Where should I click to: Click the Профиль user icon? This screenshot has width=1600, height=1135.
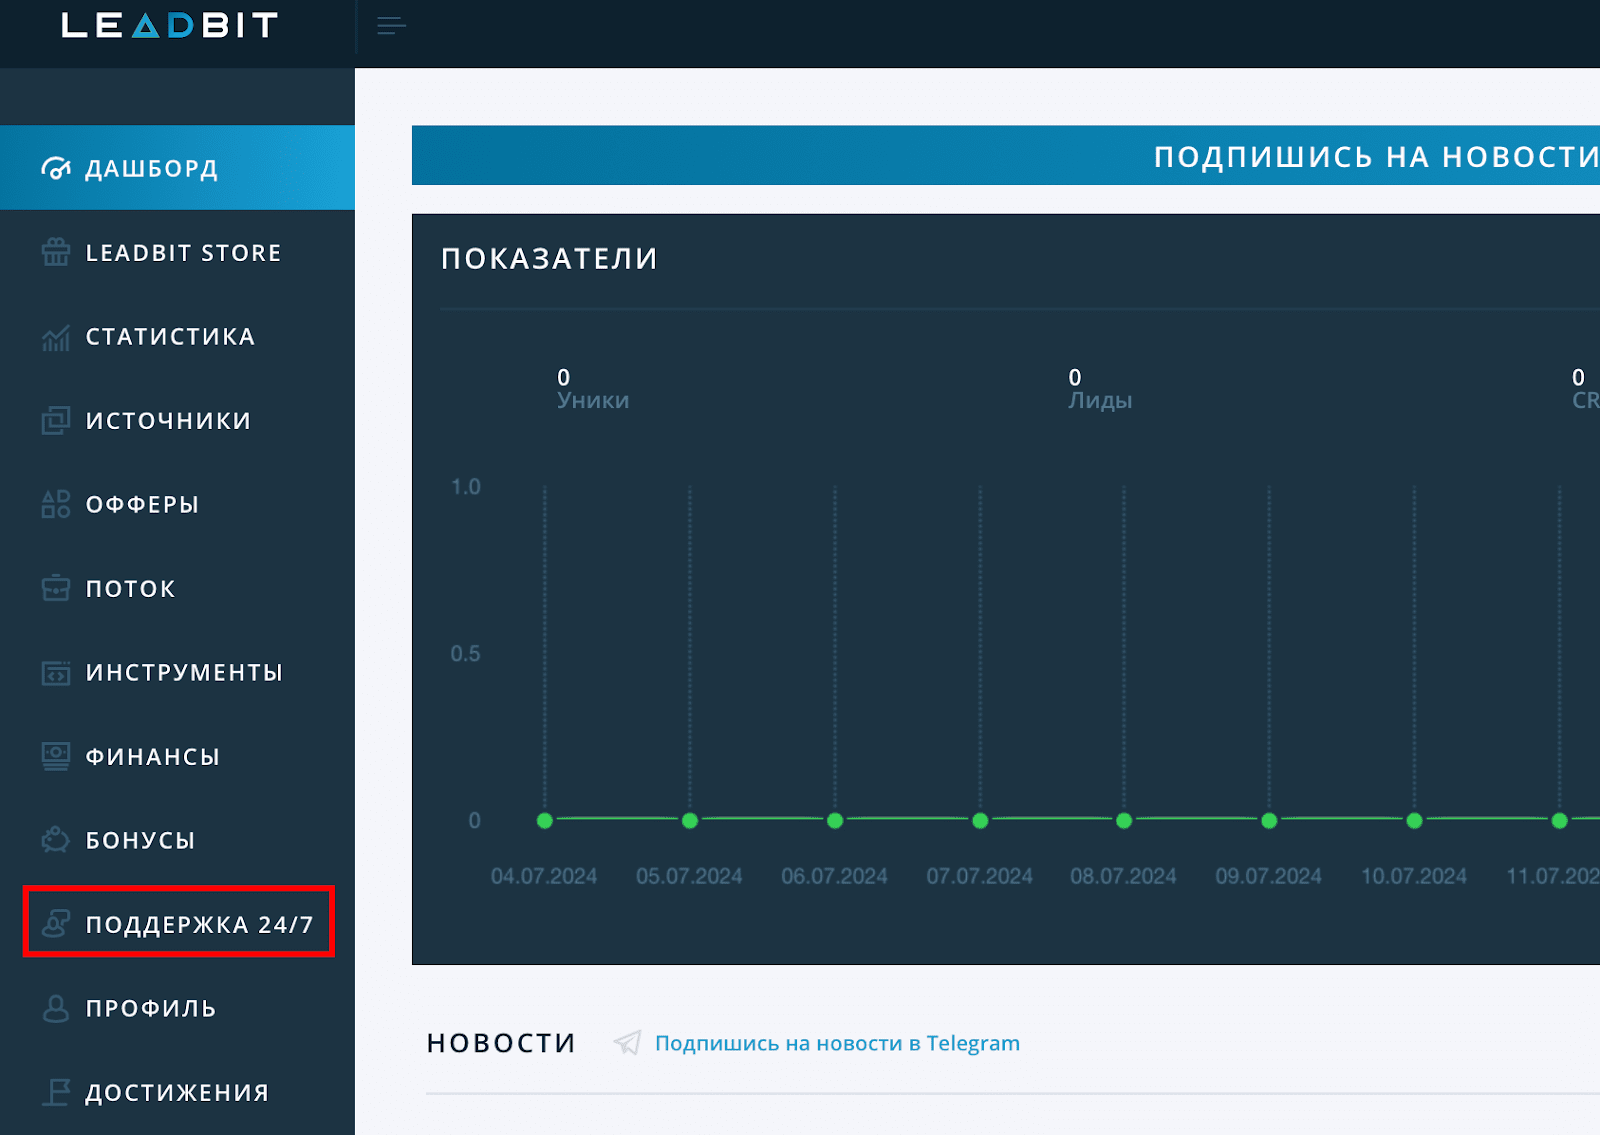(55, 1008)
